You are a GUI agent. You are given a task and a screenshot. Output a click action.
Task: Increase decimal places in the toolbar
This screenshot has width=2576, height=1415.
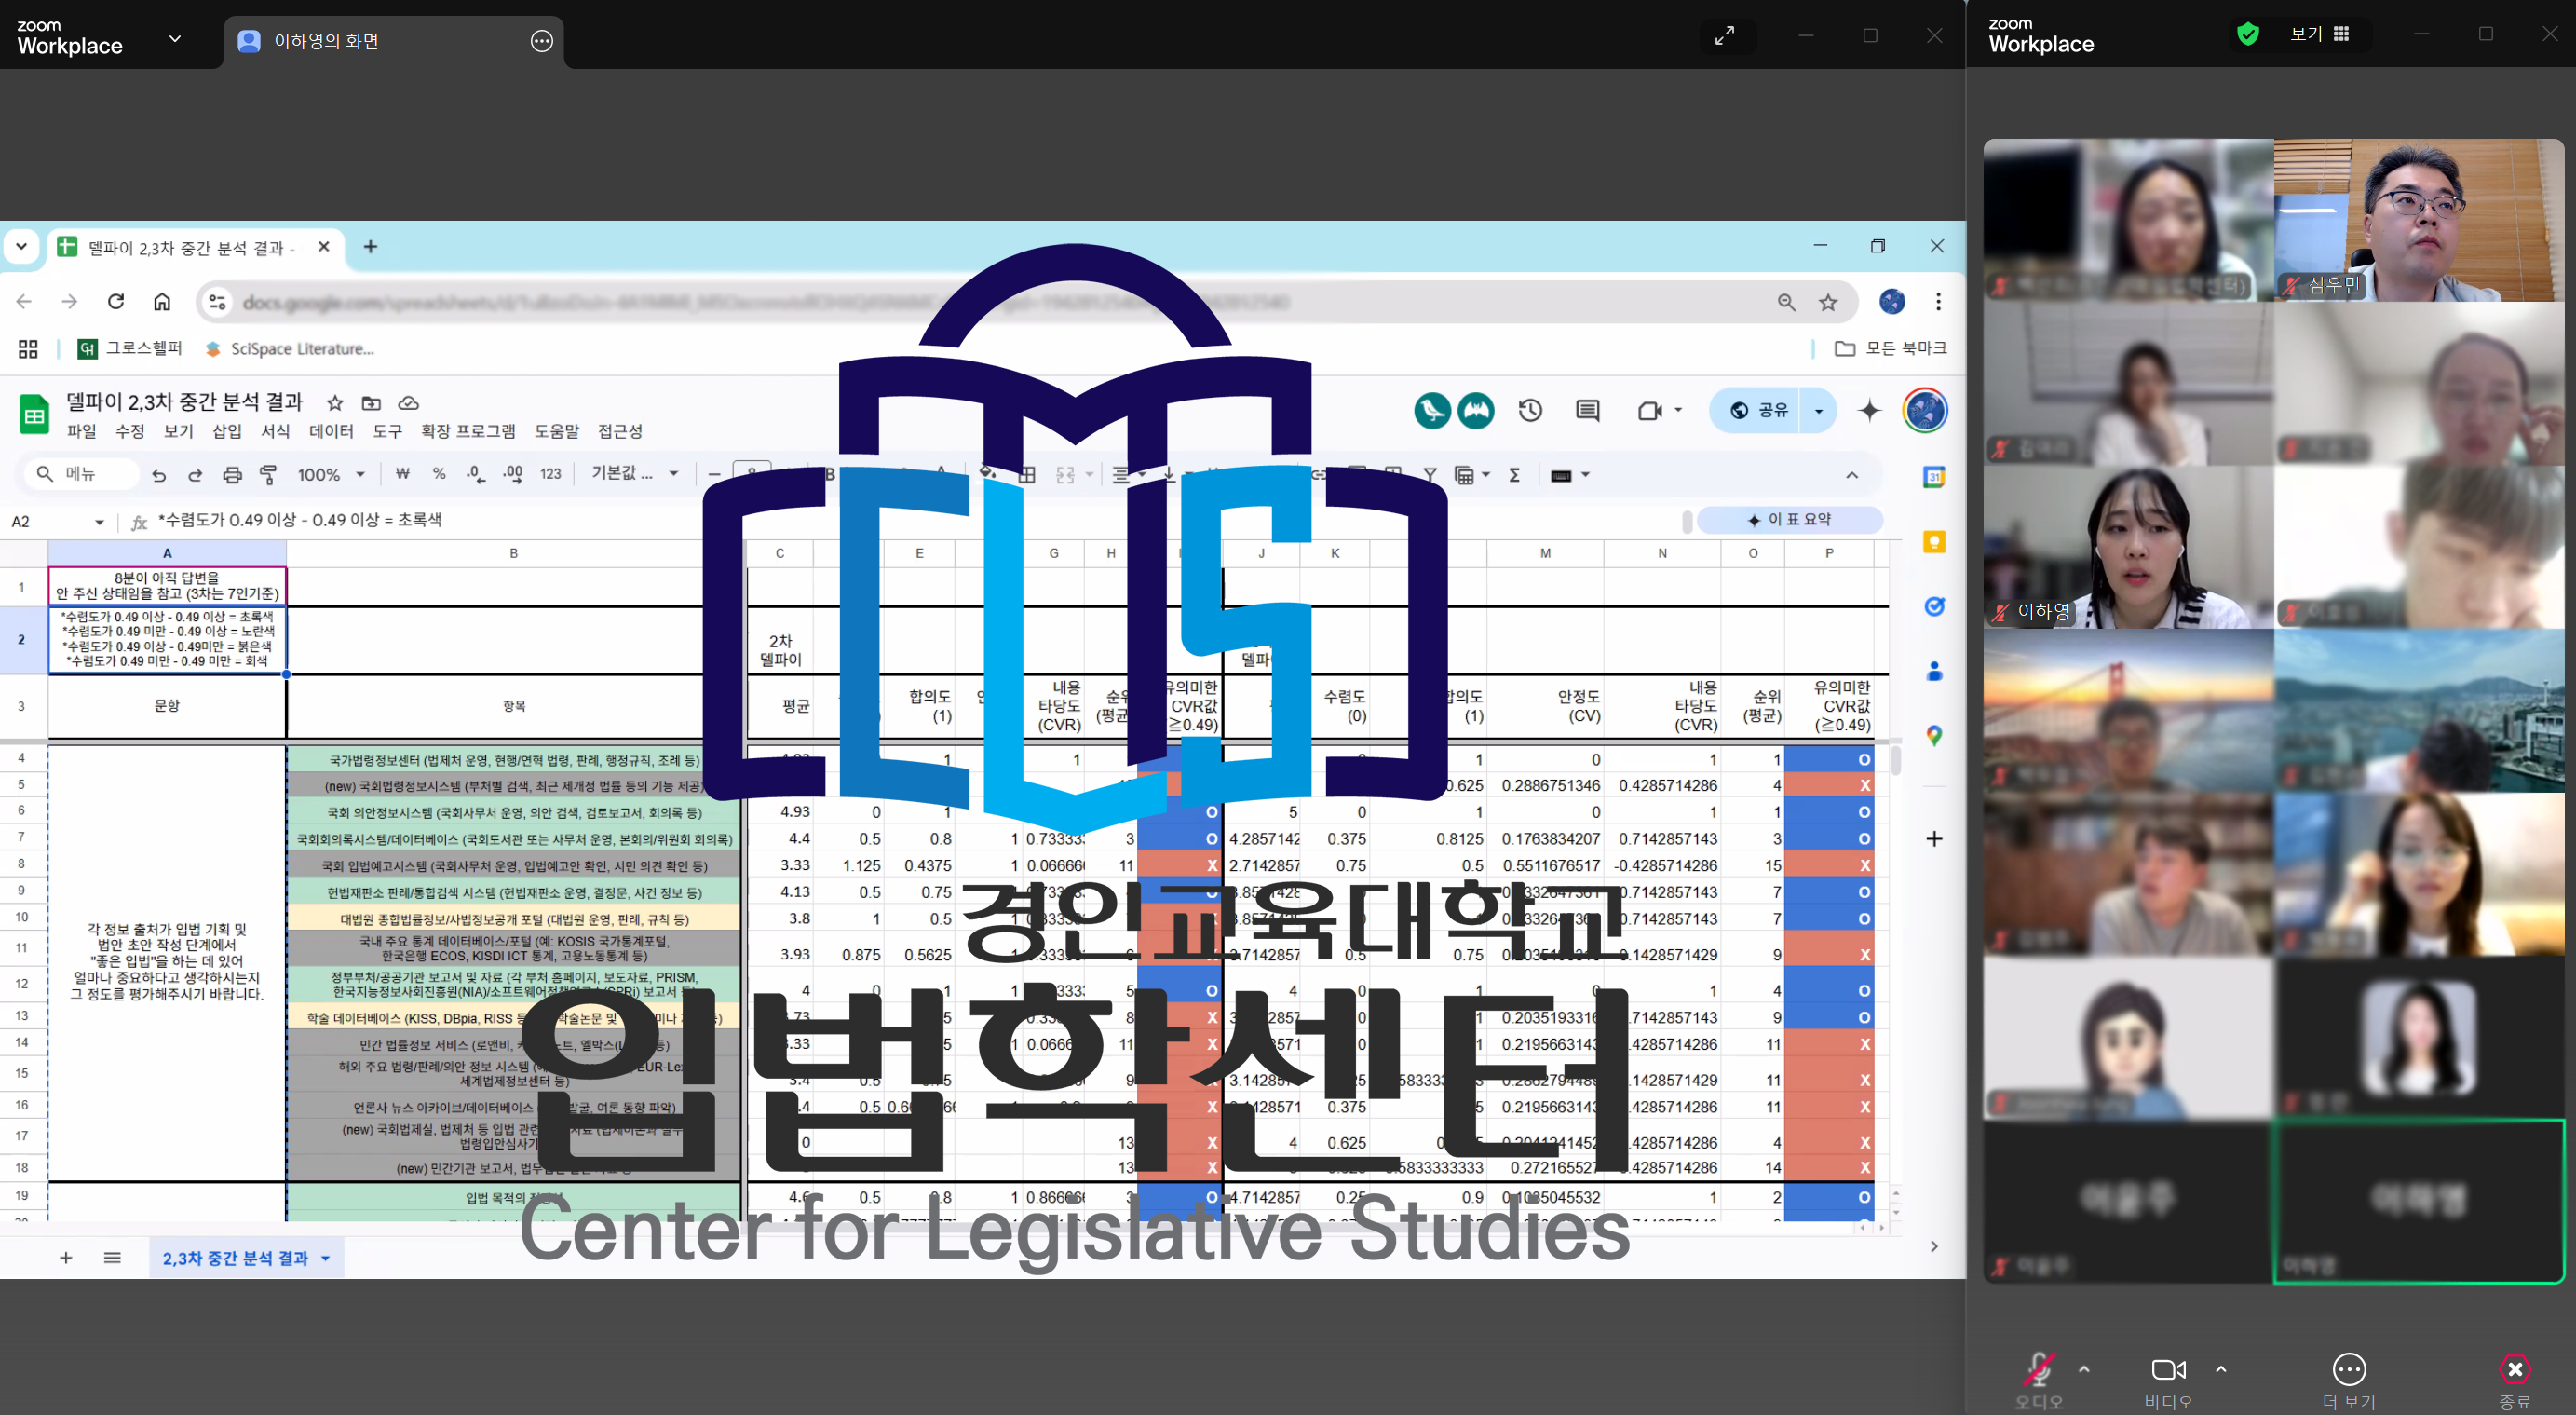click(513, 474)
